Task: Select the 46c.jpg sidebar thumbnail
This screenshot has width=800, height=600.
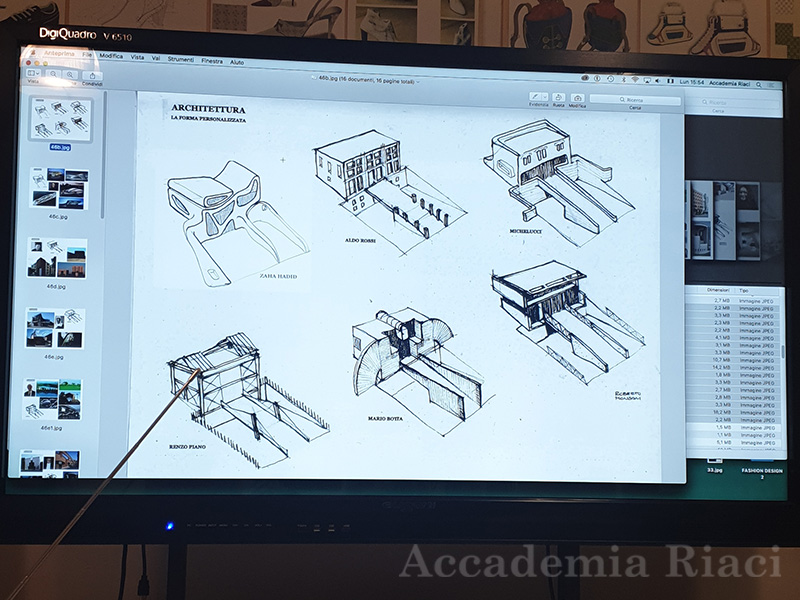Action: click(59, 189)
